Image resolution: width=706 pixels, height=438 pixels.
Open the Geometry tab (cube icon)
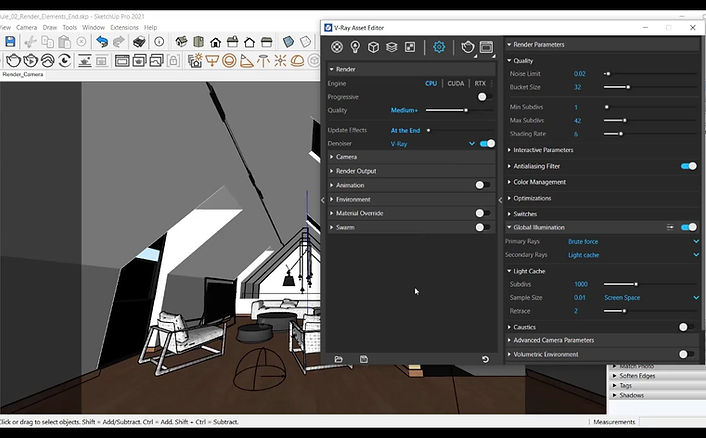[375, 47]
